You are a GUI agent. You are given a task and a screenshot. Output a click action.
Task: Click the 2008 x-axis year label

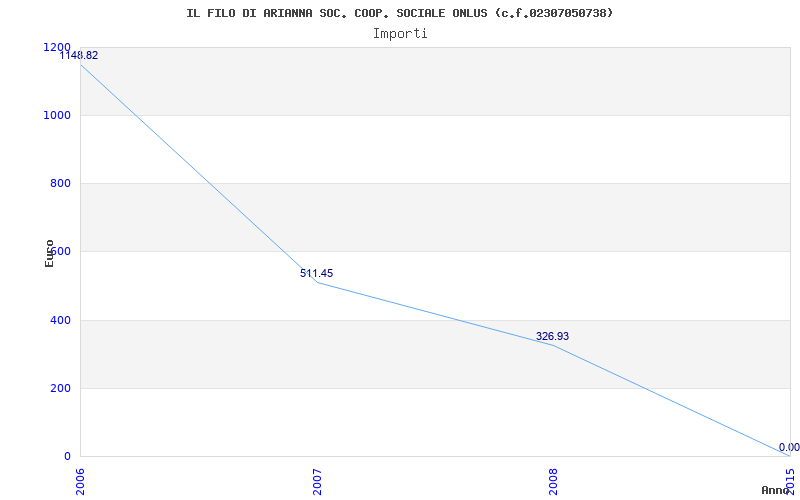554,482
